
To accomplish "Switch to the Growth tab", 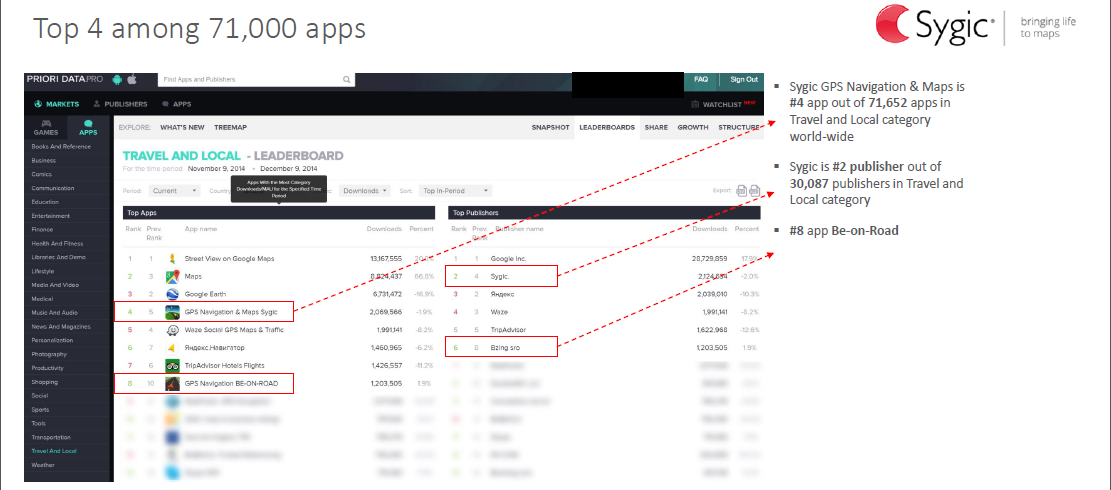I will pos(692,127).
